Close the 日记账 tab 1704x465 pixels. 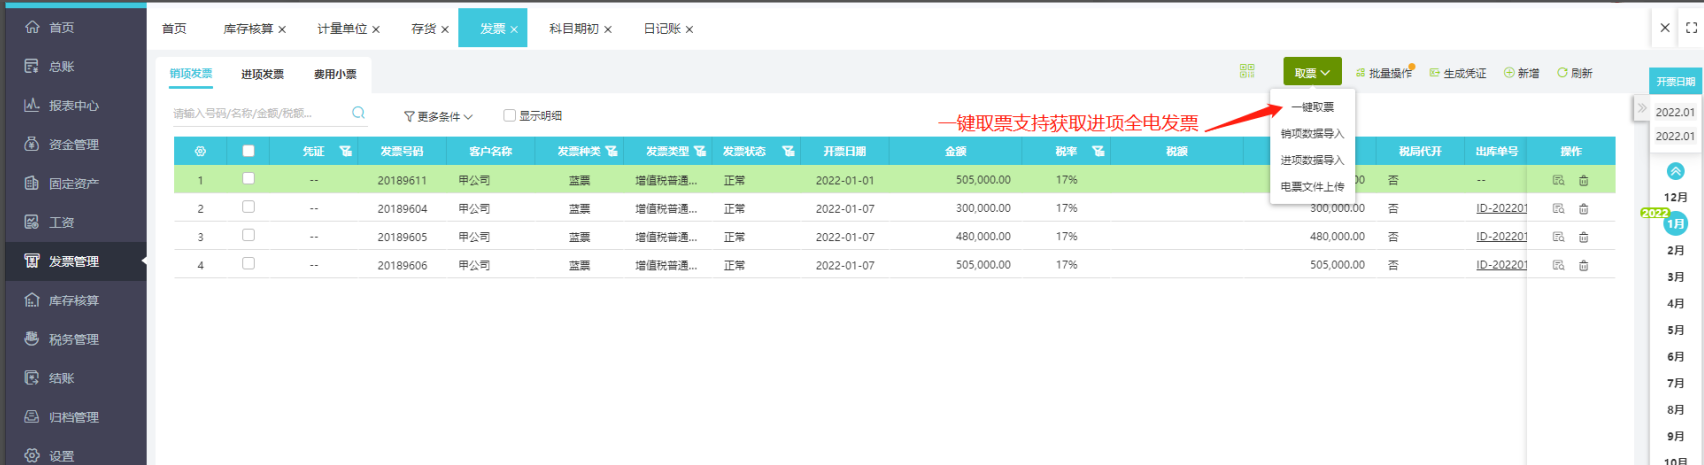coord(689,30)
